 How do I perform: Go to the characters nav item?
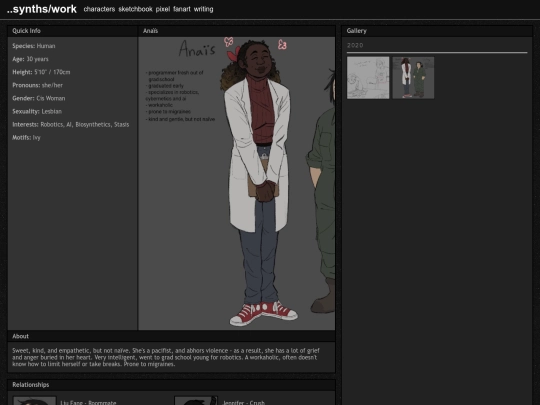coord(99,9)
